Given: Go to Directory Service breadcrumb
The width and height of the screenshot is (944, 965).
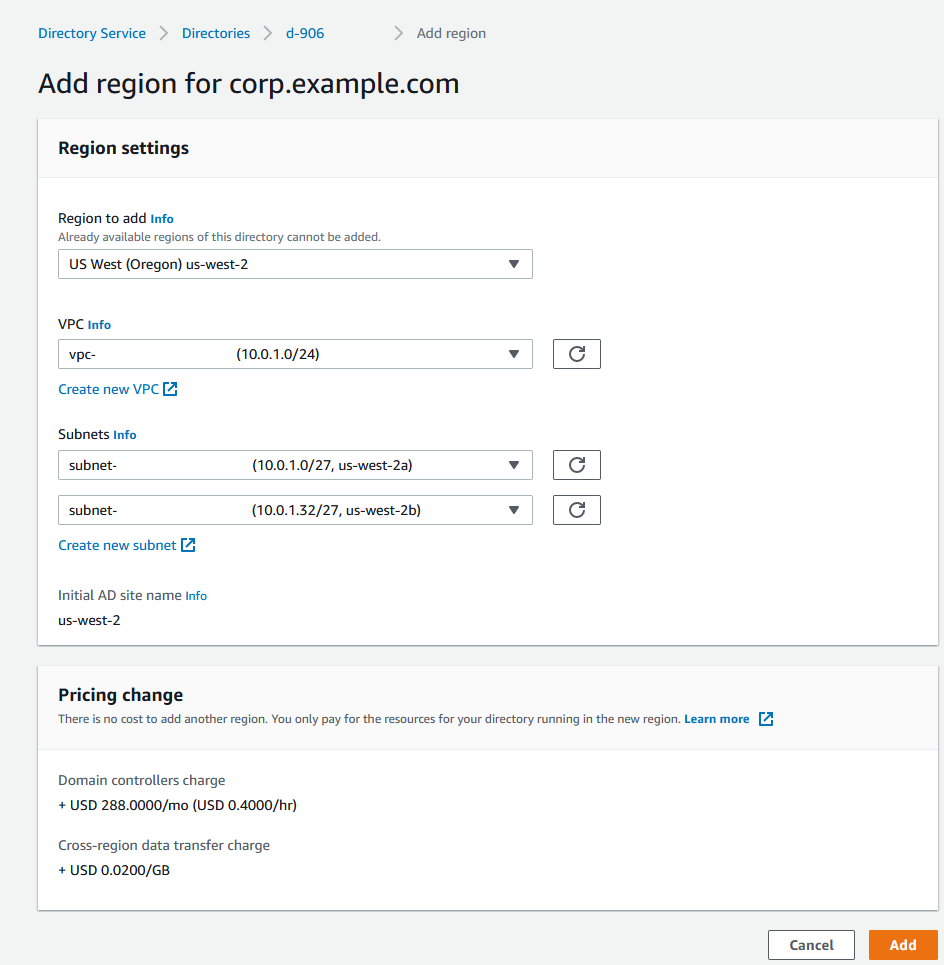Looking at the screenshot, I should point(92,33).
